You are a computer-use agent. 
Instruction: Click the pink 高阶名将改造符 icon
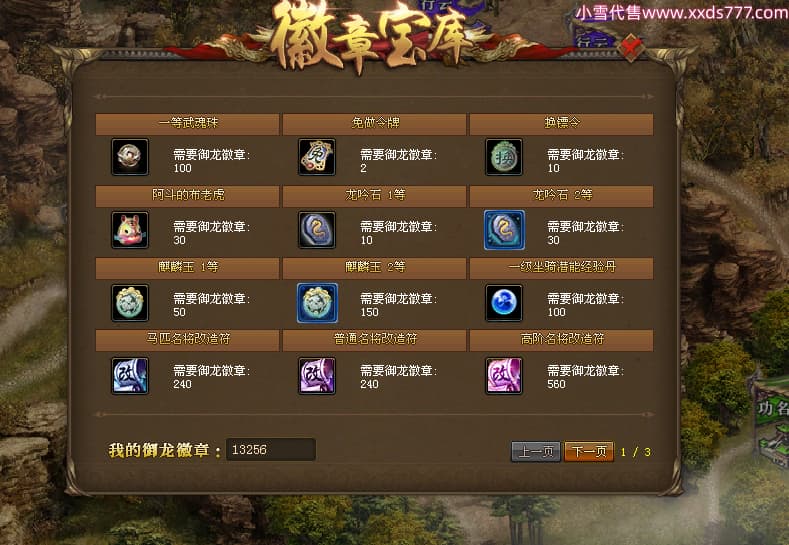(x=504, y=375)
